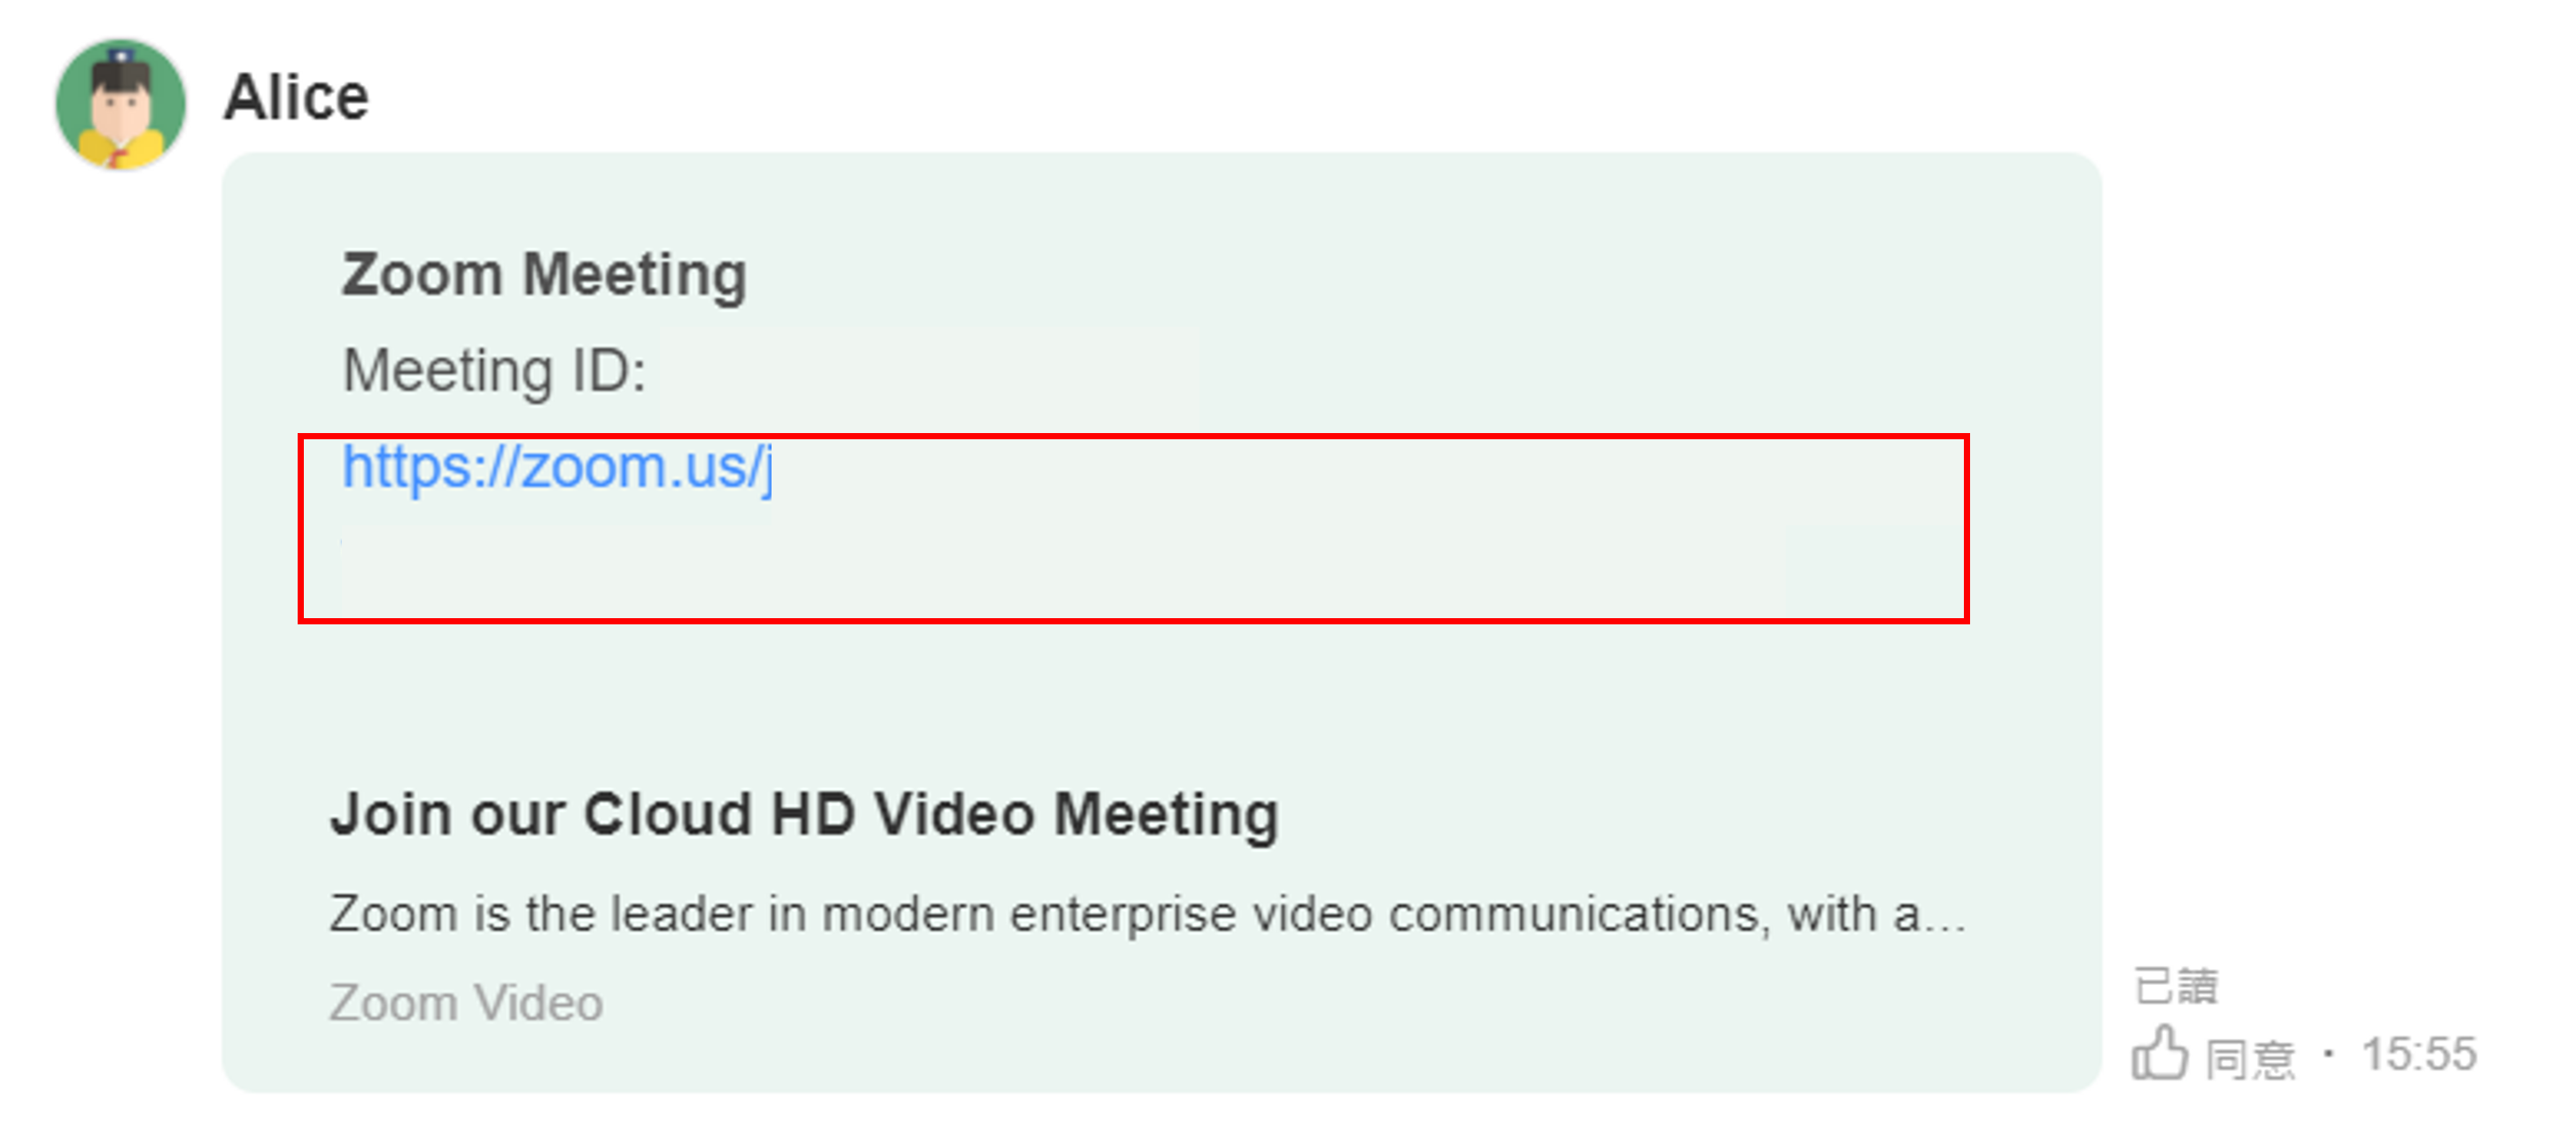Click the Zoom Meeting heading
The image size is (2576, 1146).
point(544,275)
